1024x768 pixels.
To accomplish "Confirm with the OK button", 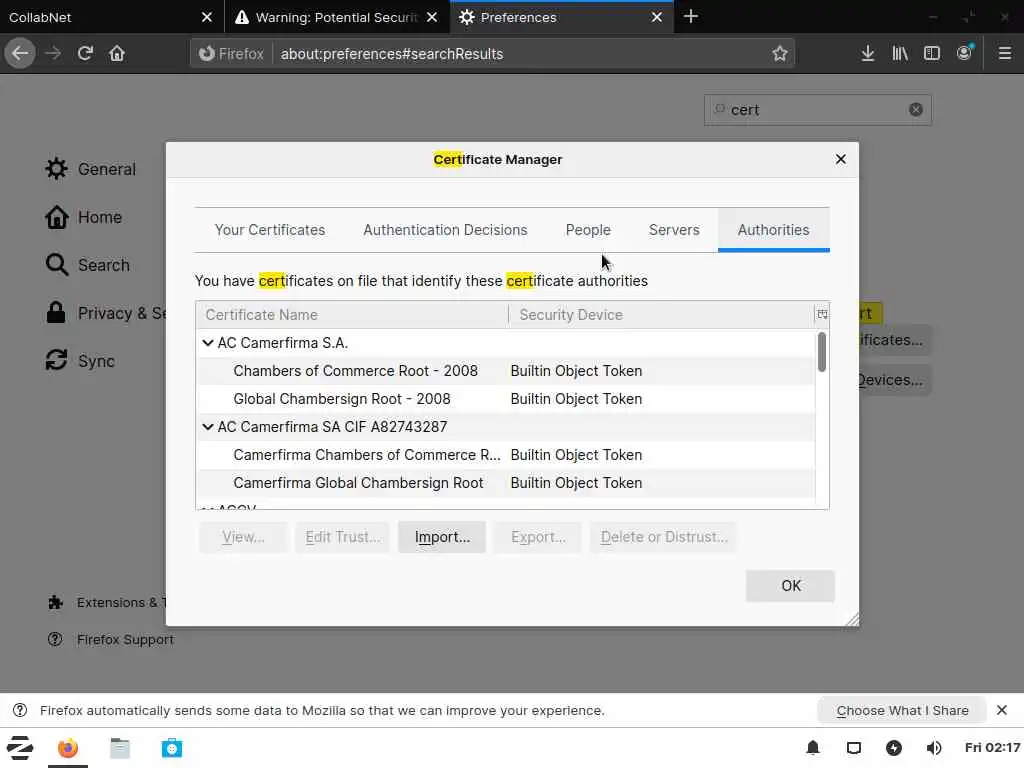I will point(790,586).
